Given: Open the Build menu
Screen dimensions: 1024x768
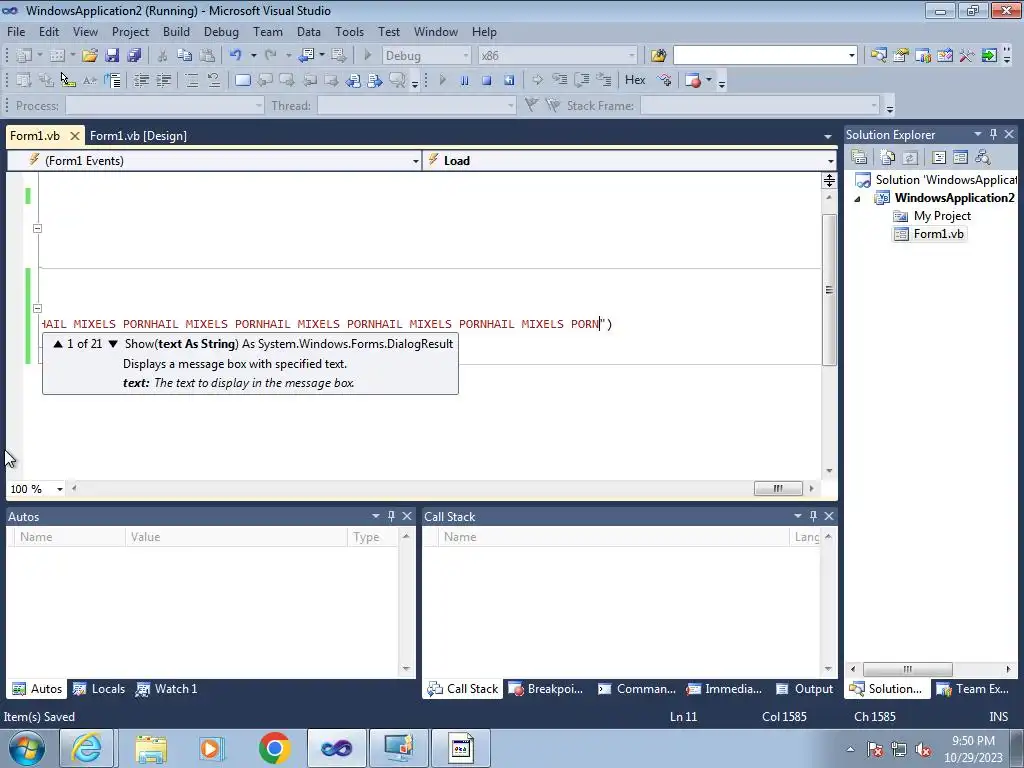Looking at the screenshot, I should tap(176, 31).
